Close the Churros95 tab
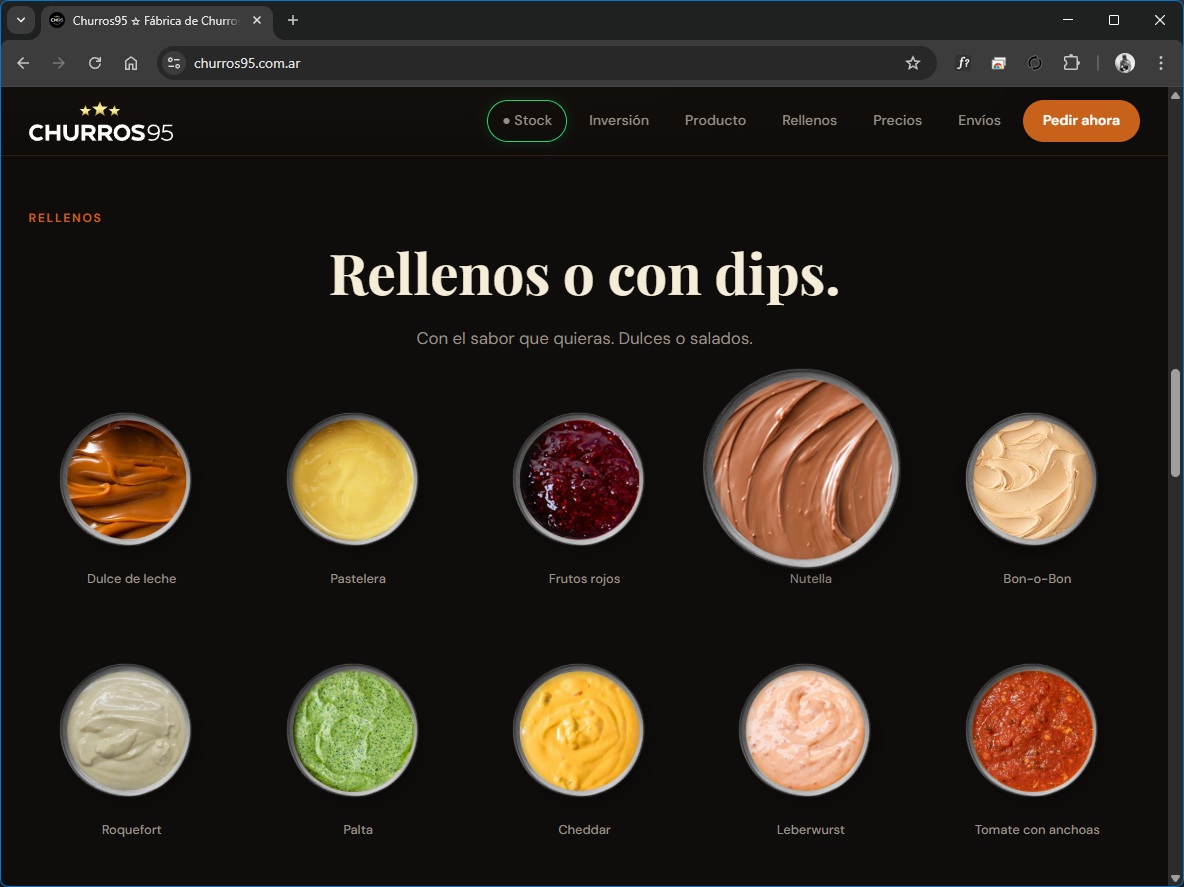1184x887 pixels. point(257,20)
